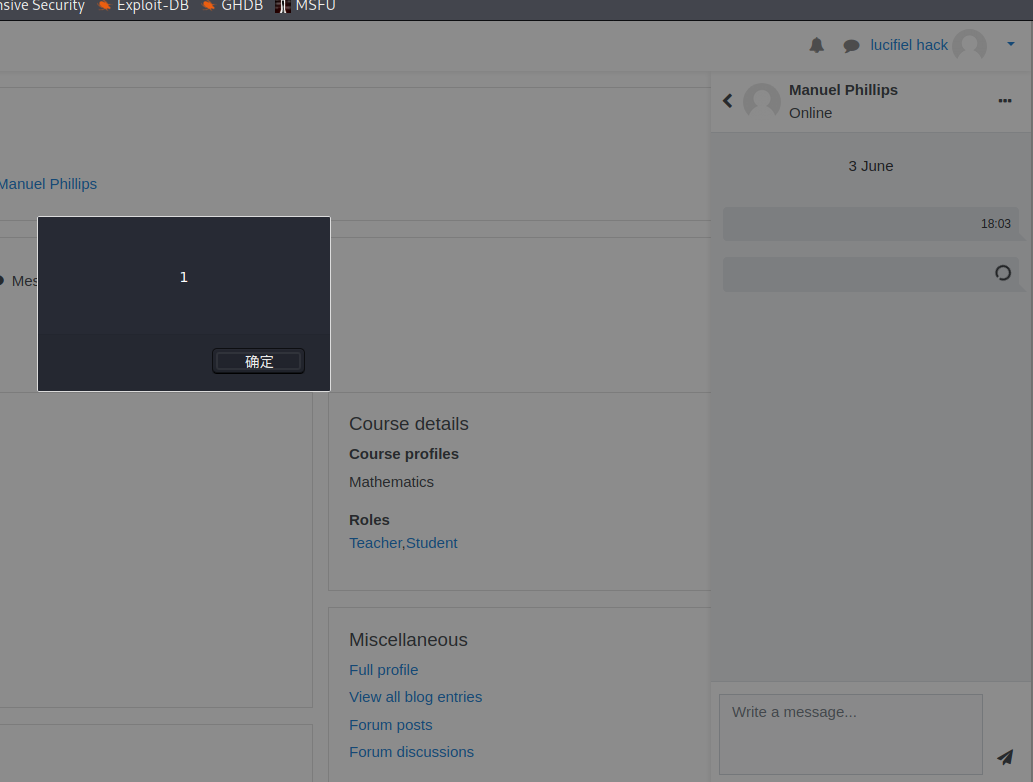This screenshot has height=782, width=1033.
Task: Toggle the messaging speech bubble icon
Action: [851, 45]
